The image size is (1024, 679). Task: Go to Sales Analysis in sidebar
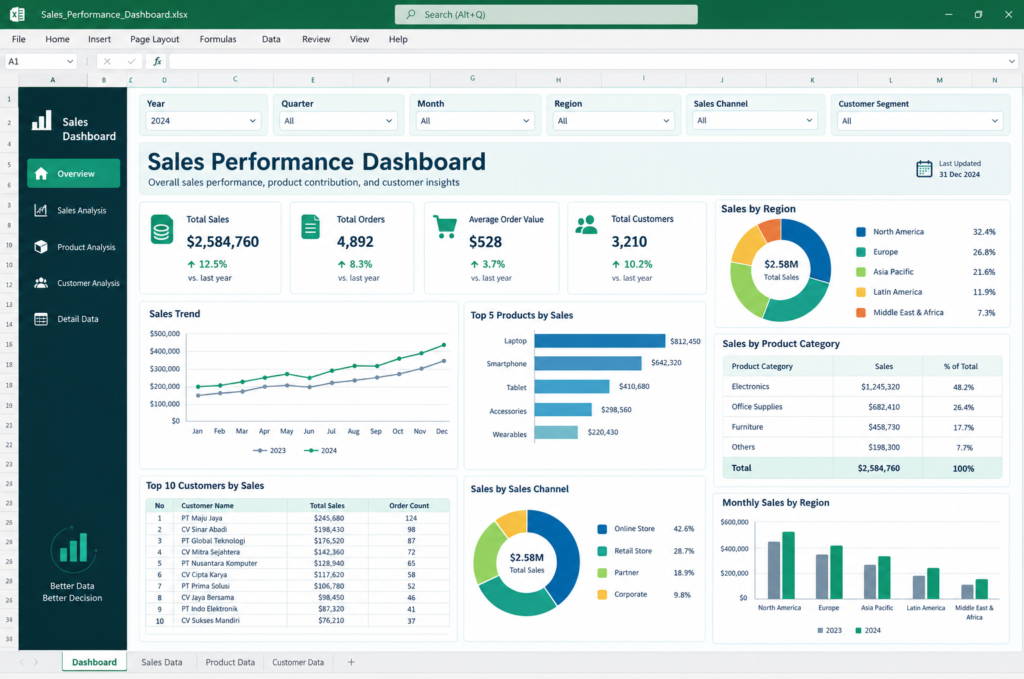pos(73,210)
